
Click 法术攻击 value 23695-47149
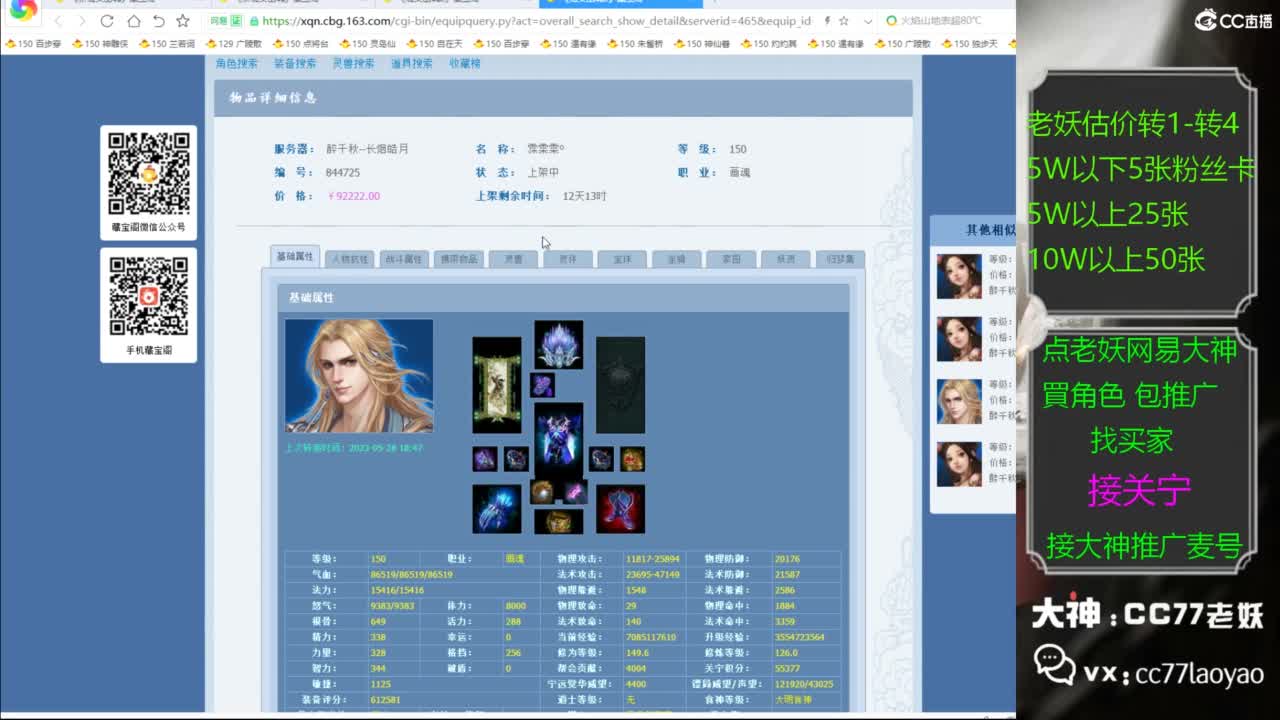[x=653, y=575]
